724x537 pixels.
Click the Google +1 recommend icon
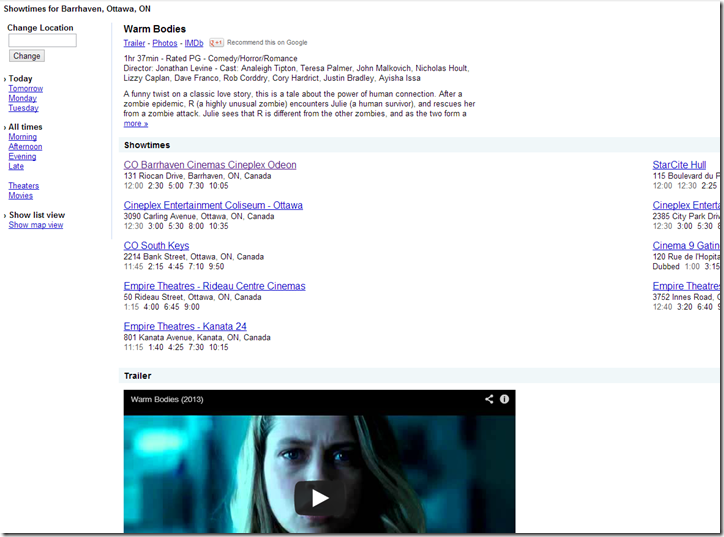pos(216,42)
